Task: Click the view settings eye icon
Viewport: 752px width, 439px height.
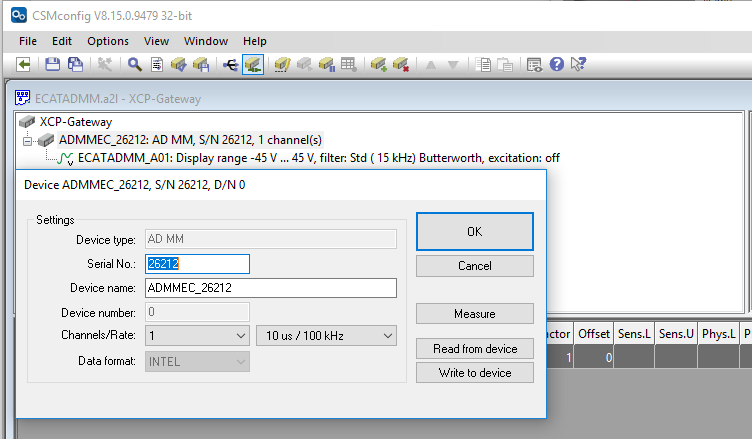Action: [x=534, y=64]
